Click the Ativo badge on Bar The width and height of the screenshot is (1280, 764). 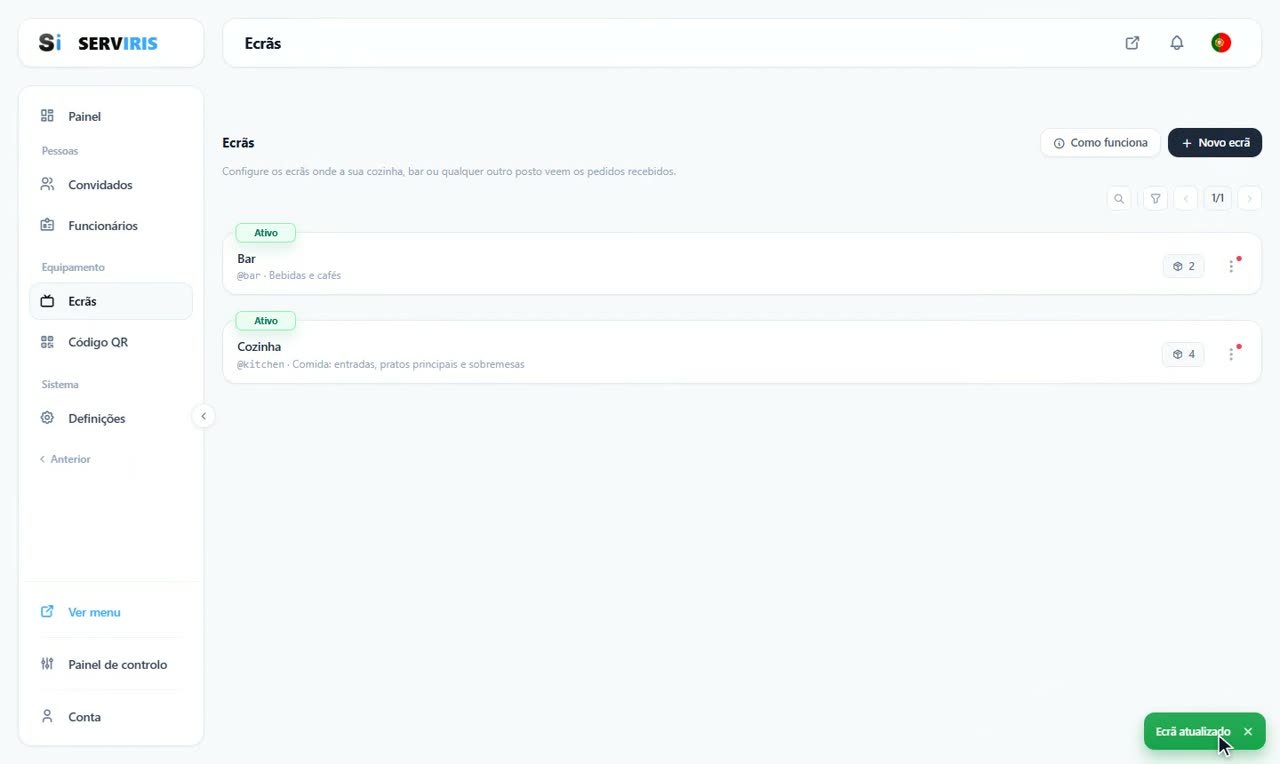click(265, 233)
